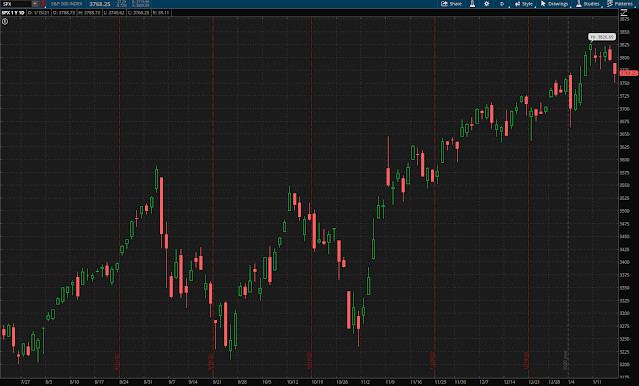Click the 3300 price level on axis
Viewport: 639px width, 386px height.
(624, 313)
